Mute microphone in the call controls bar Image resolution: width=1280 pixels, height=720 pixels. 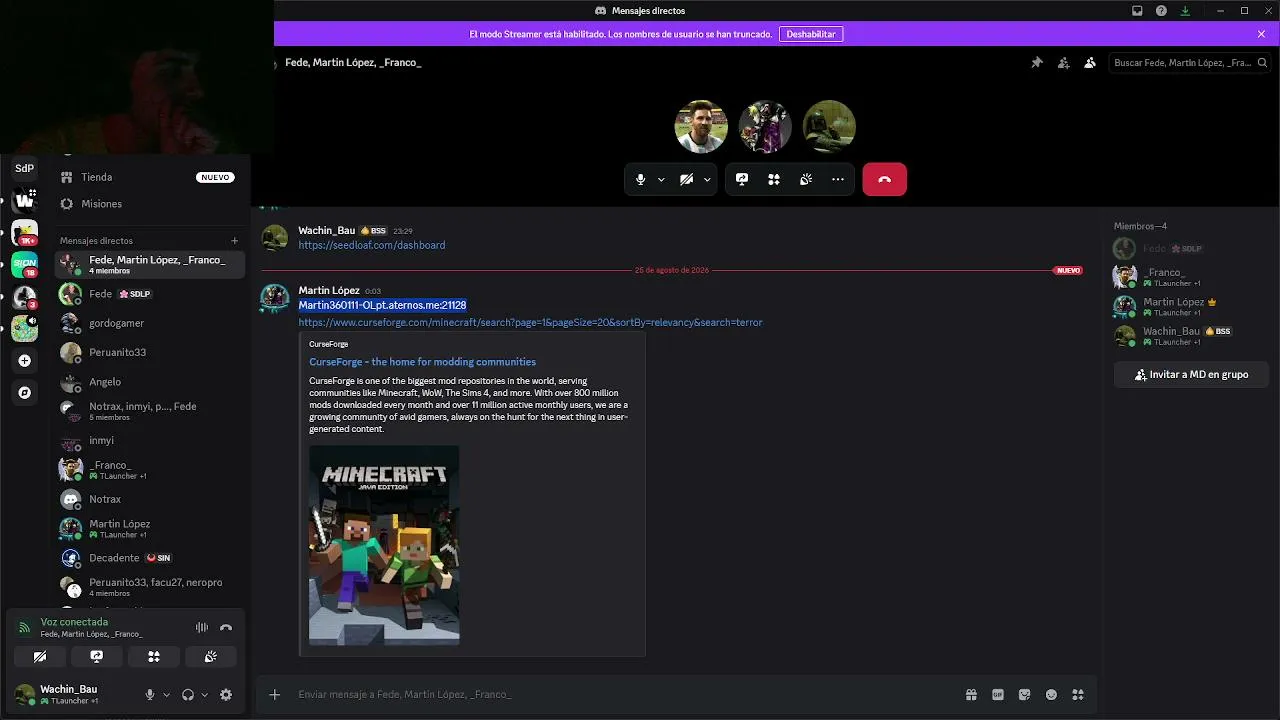point(641,179)
